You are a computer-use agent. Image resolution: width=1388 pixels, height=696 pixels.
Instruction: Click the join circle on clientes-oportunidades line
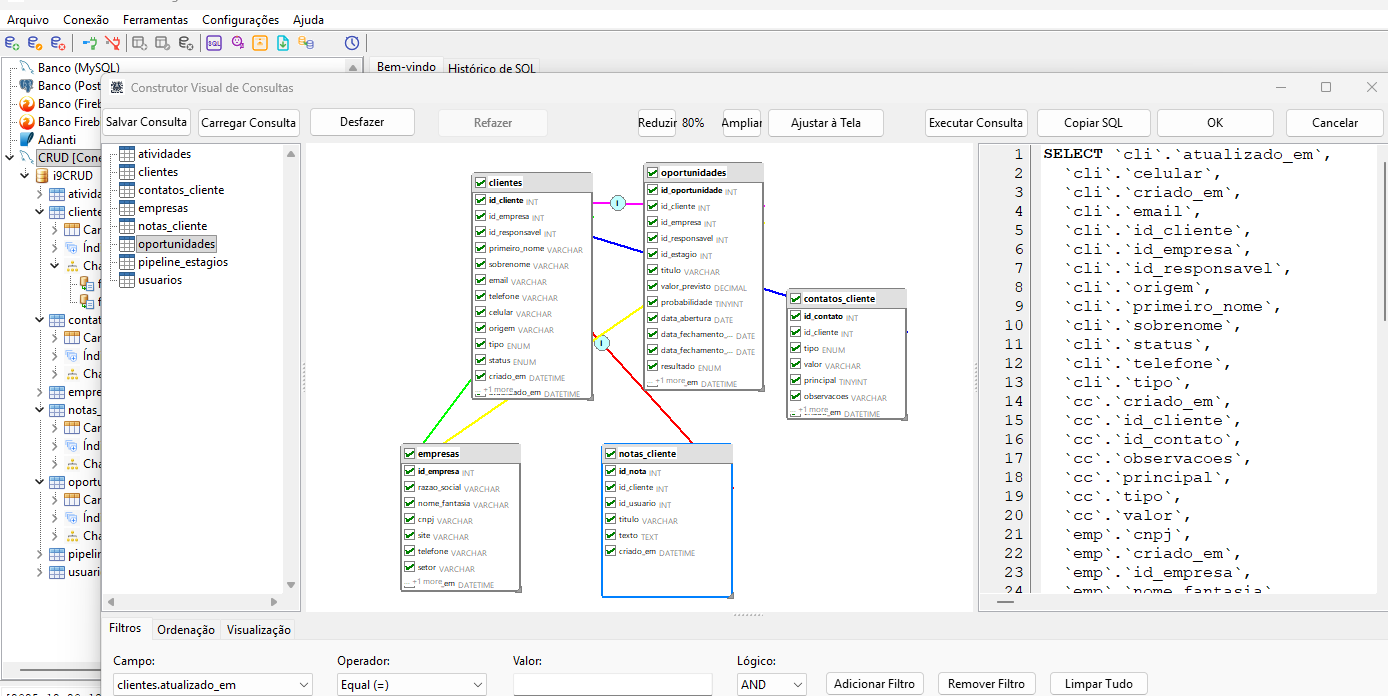click(617, 203)
